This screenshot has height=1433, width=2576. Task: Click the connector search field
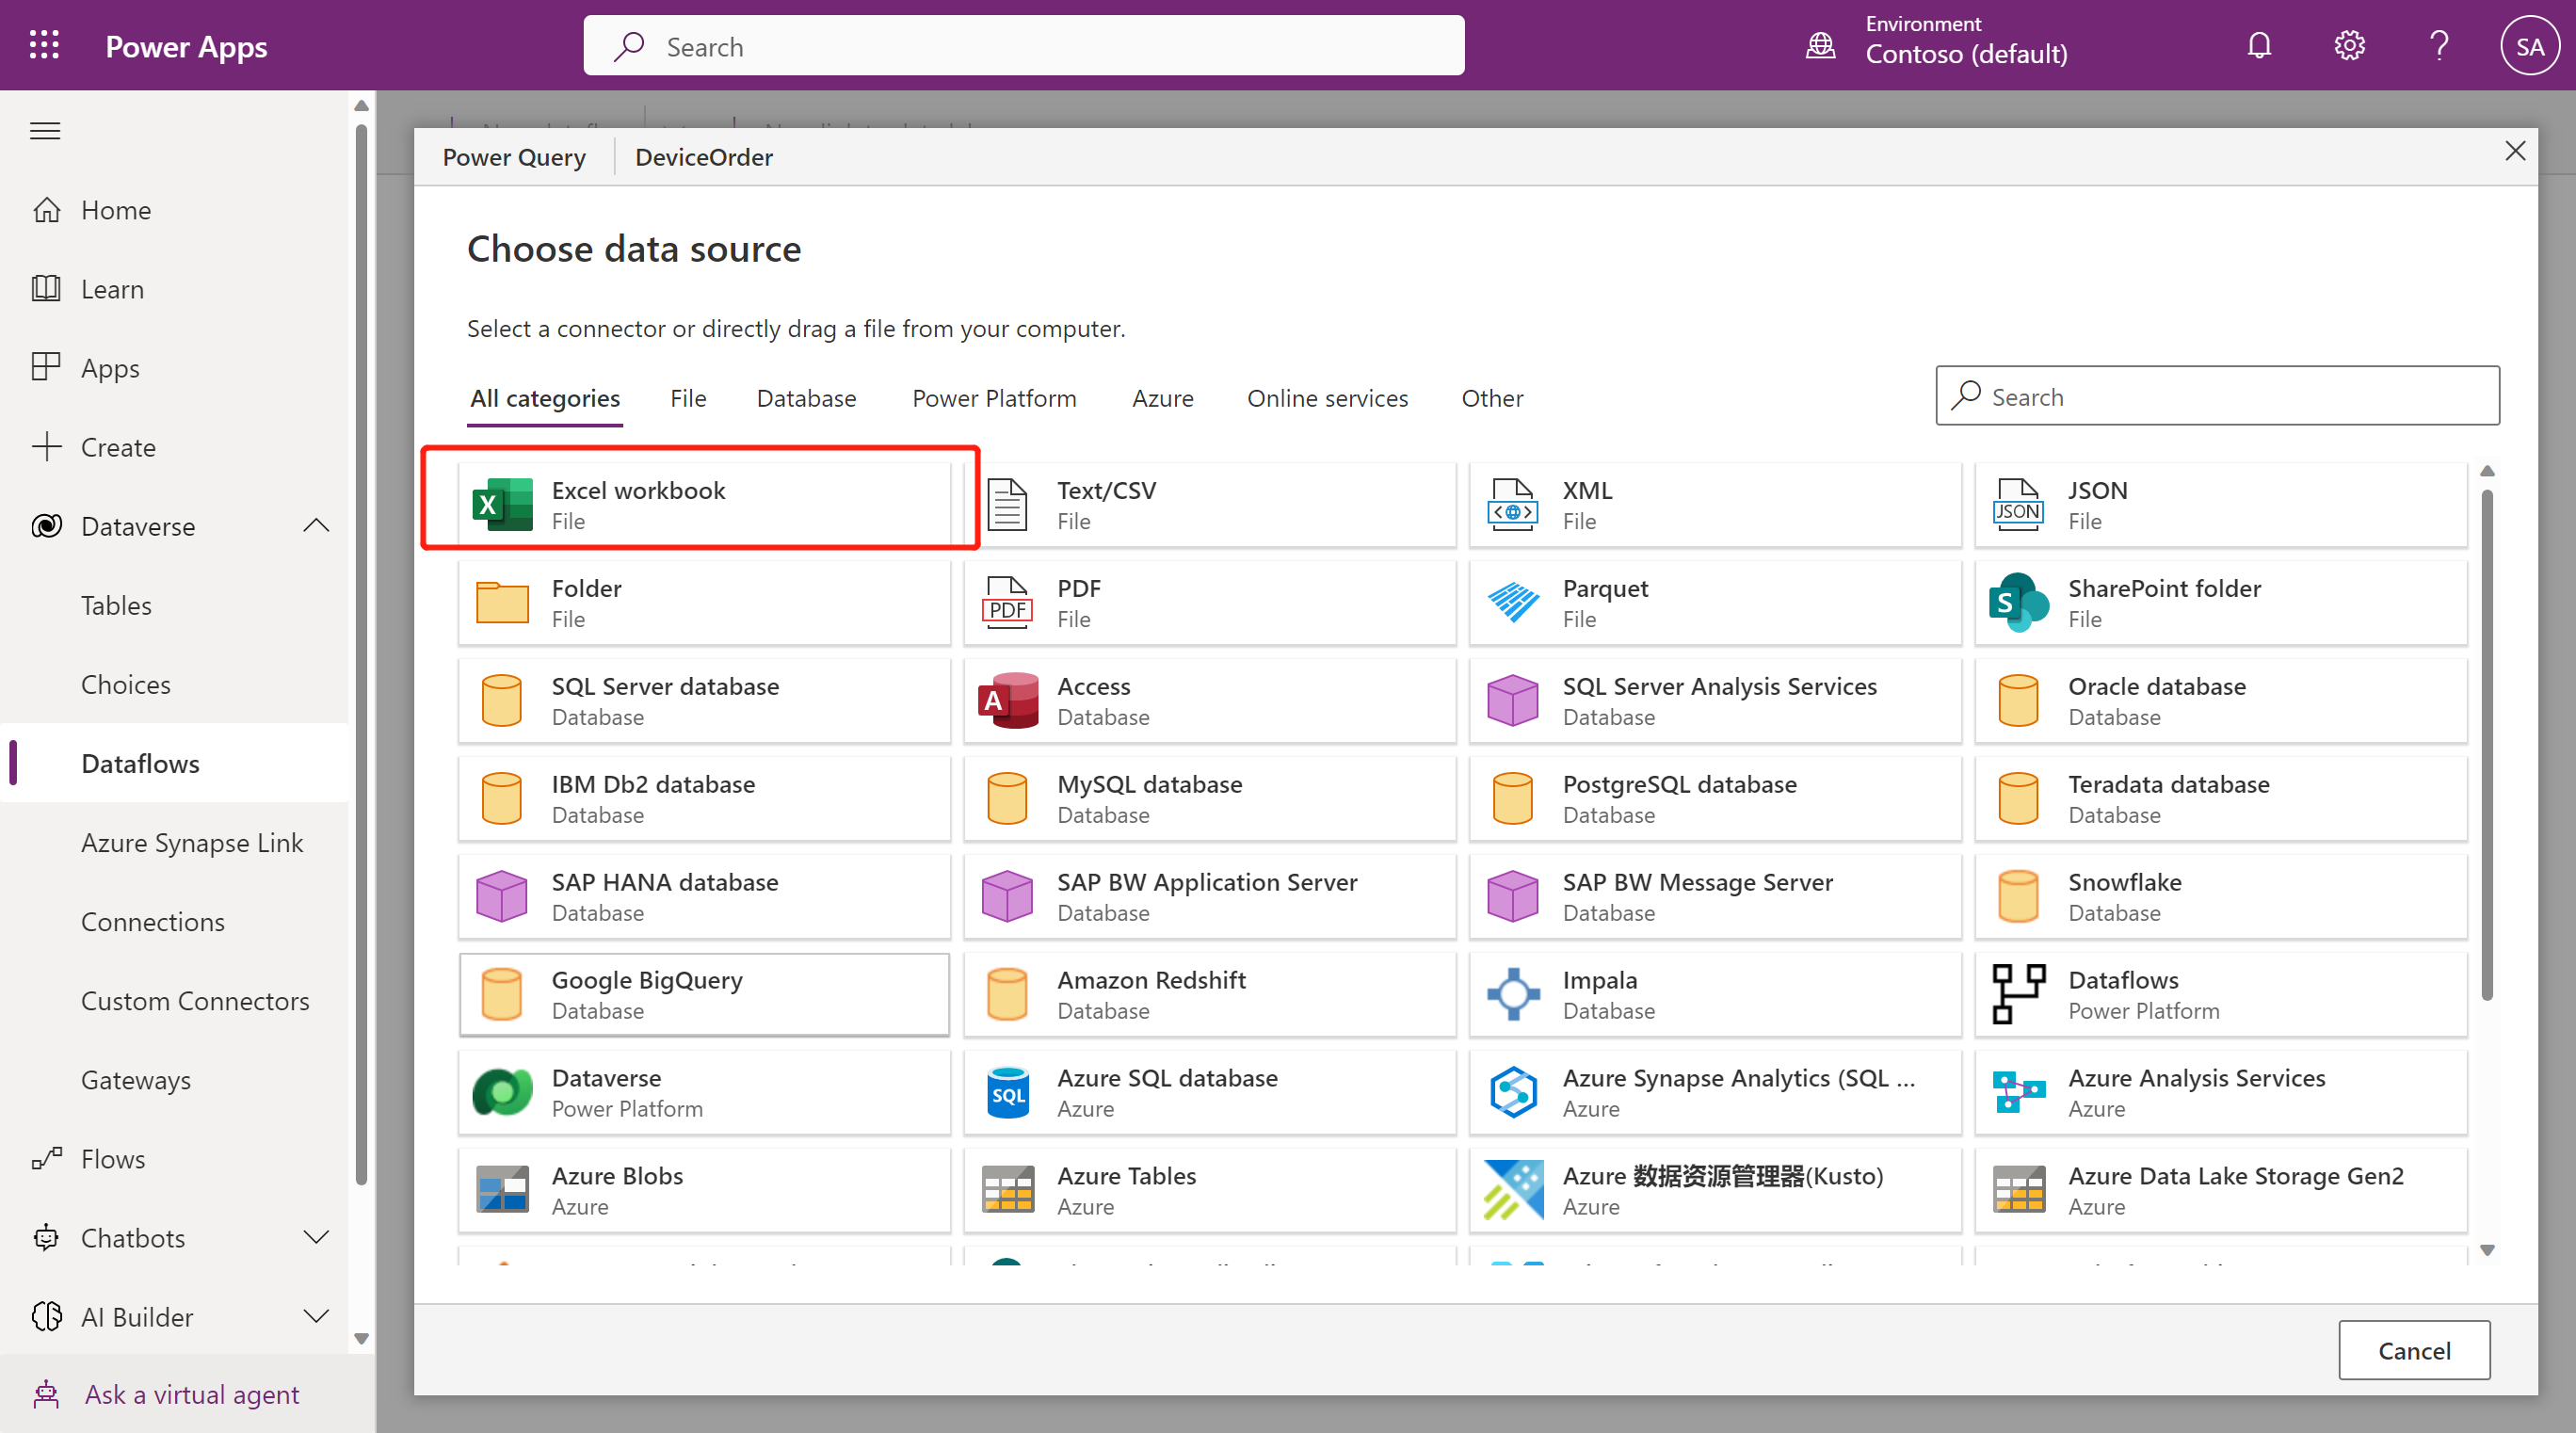coord(2215,395)
